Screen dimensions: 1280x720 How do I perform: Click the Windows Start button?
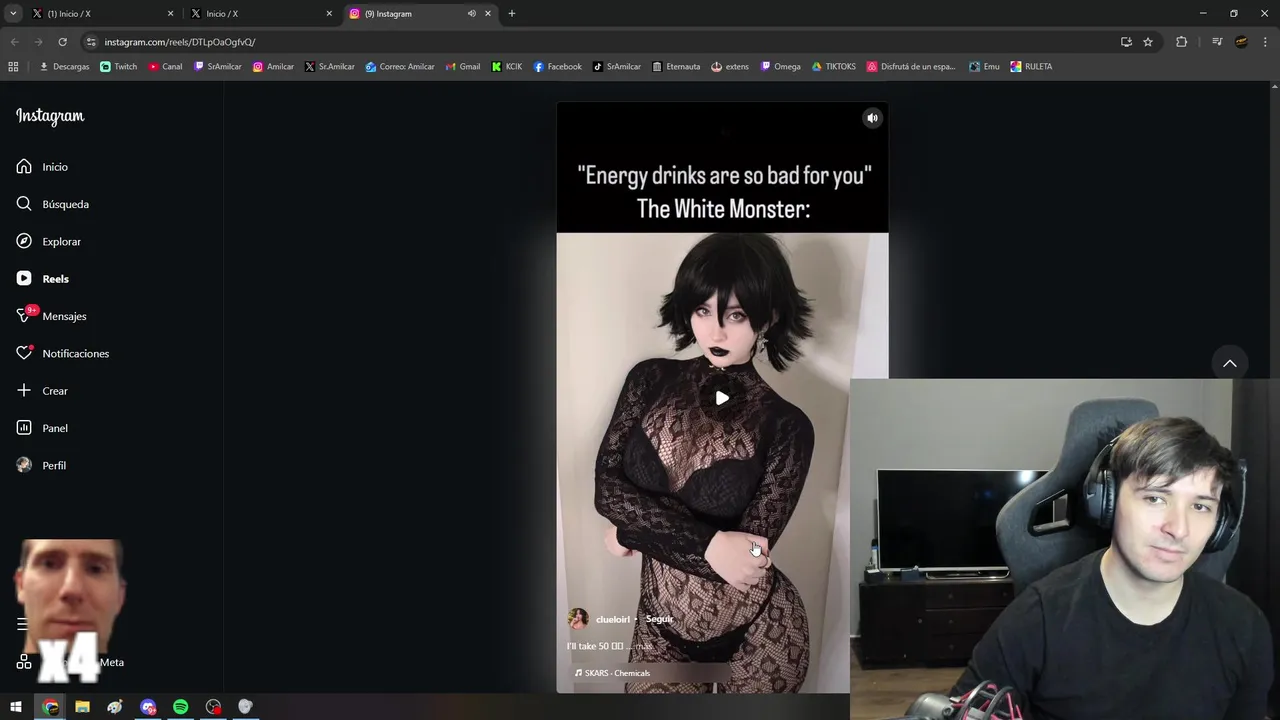pos(16,707)
